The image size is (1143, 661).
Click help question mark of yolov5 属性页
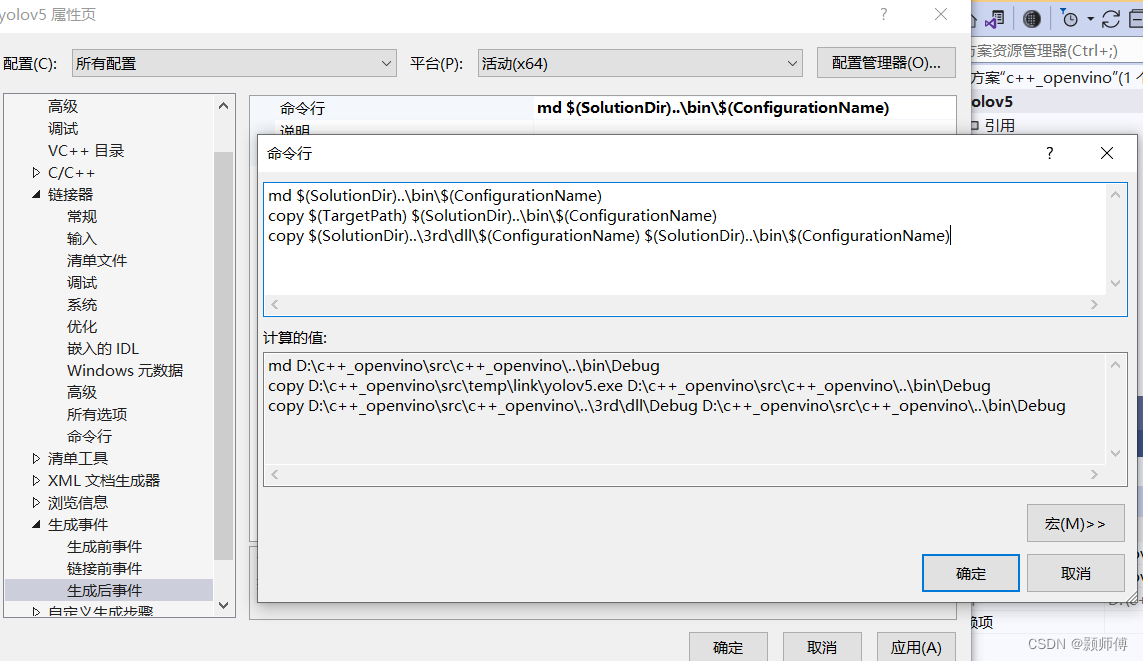tap(883, 15)
